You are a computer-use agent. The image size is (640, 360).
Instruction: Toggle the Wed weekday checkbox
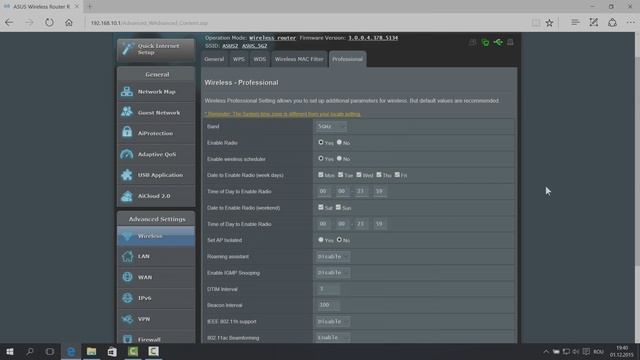[x=359, y=175]
